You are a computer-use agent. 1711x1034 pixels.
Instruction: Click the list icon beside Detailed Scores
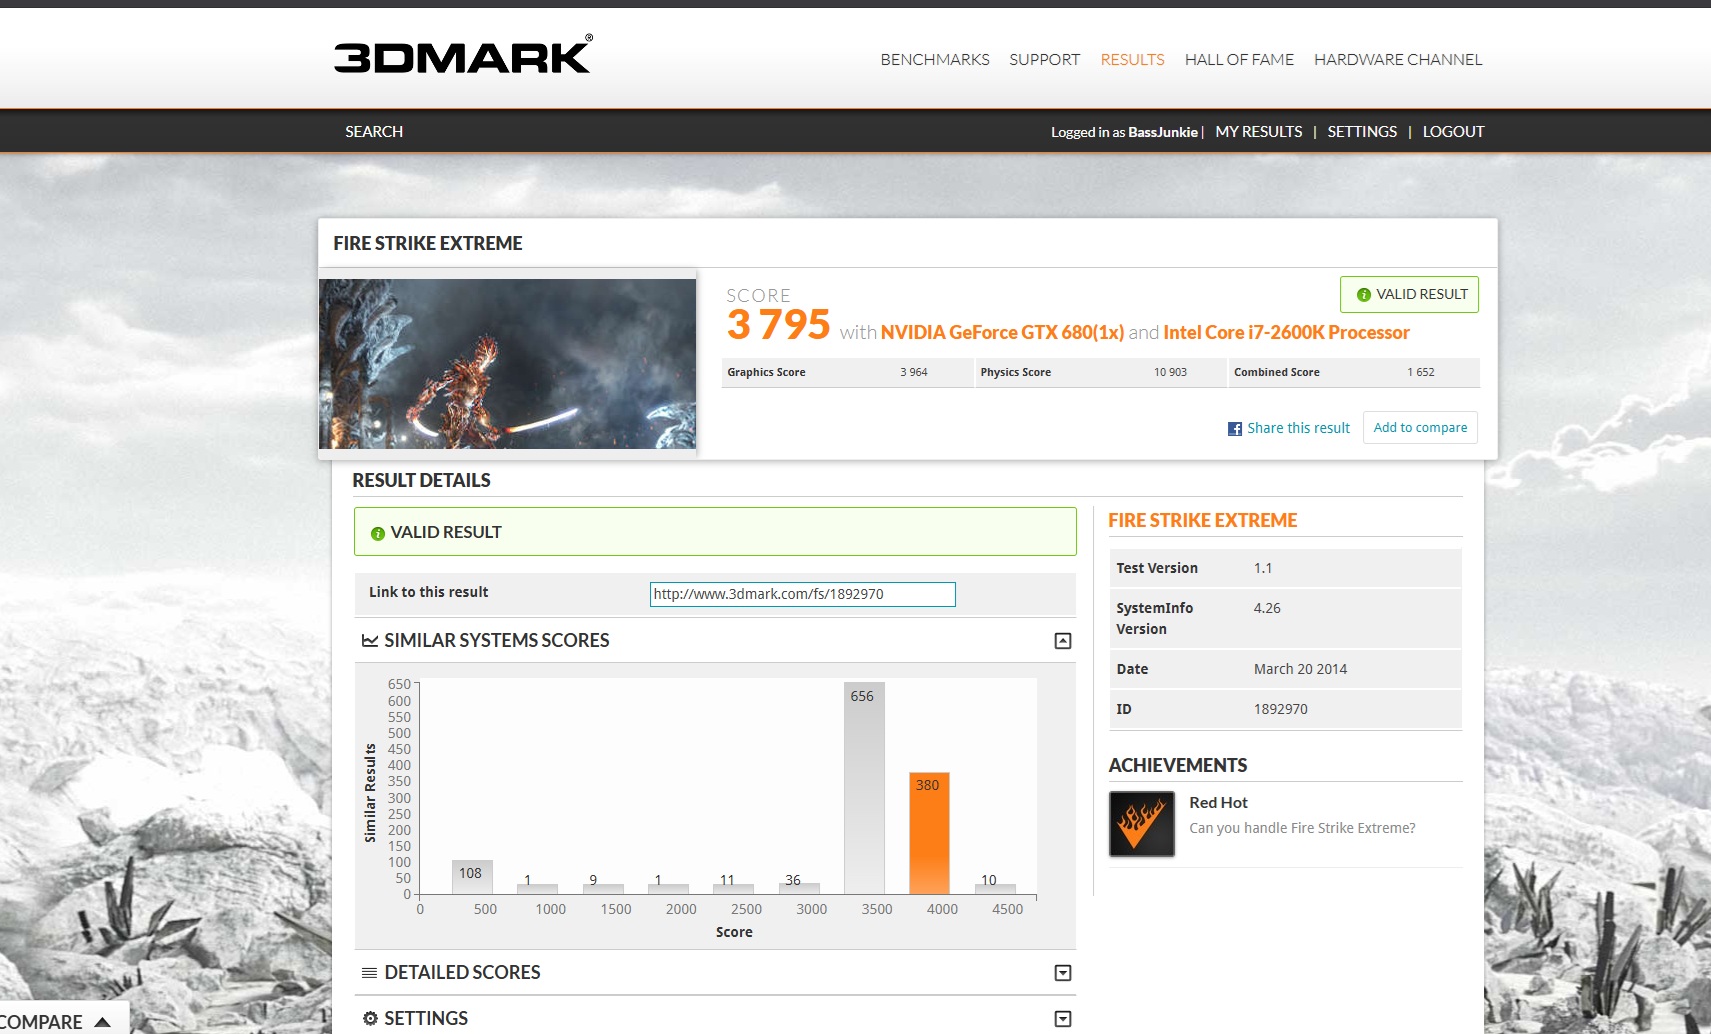369,973
